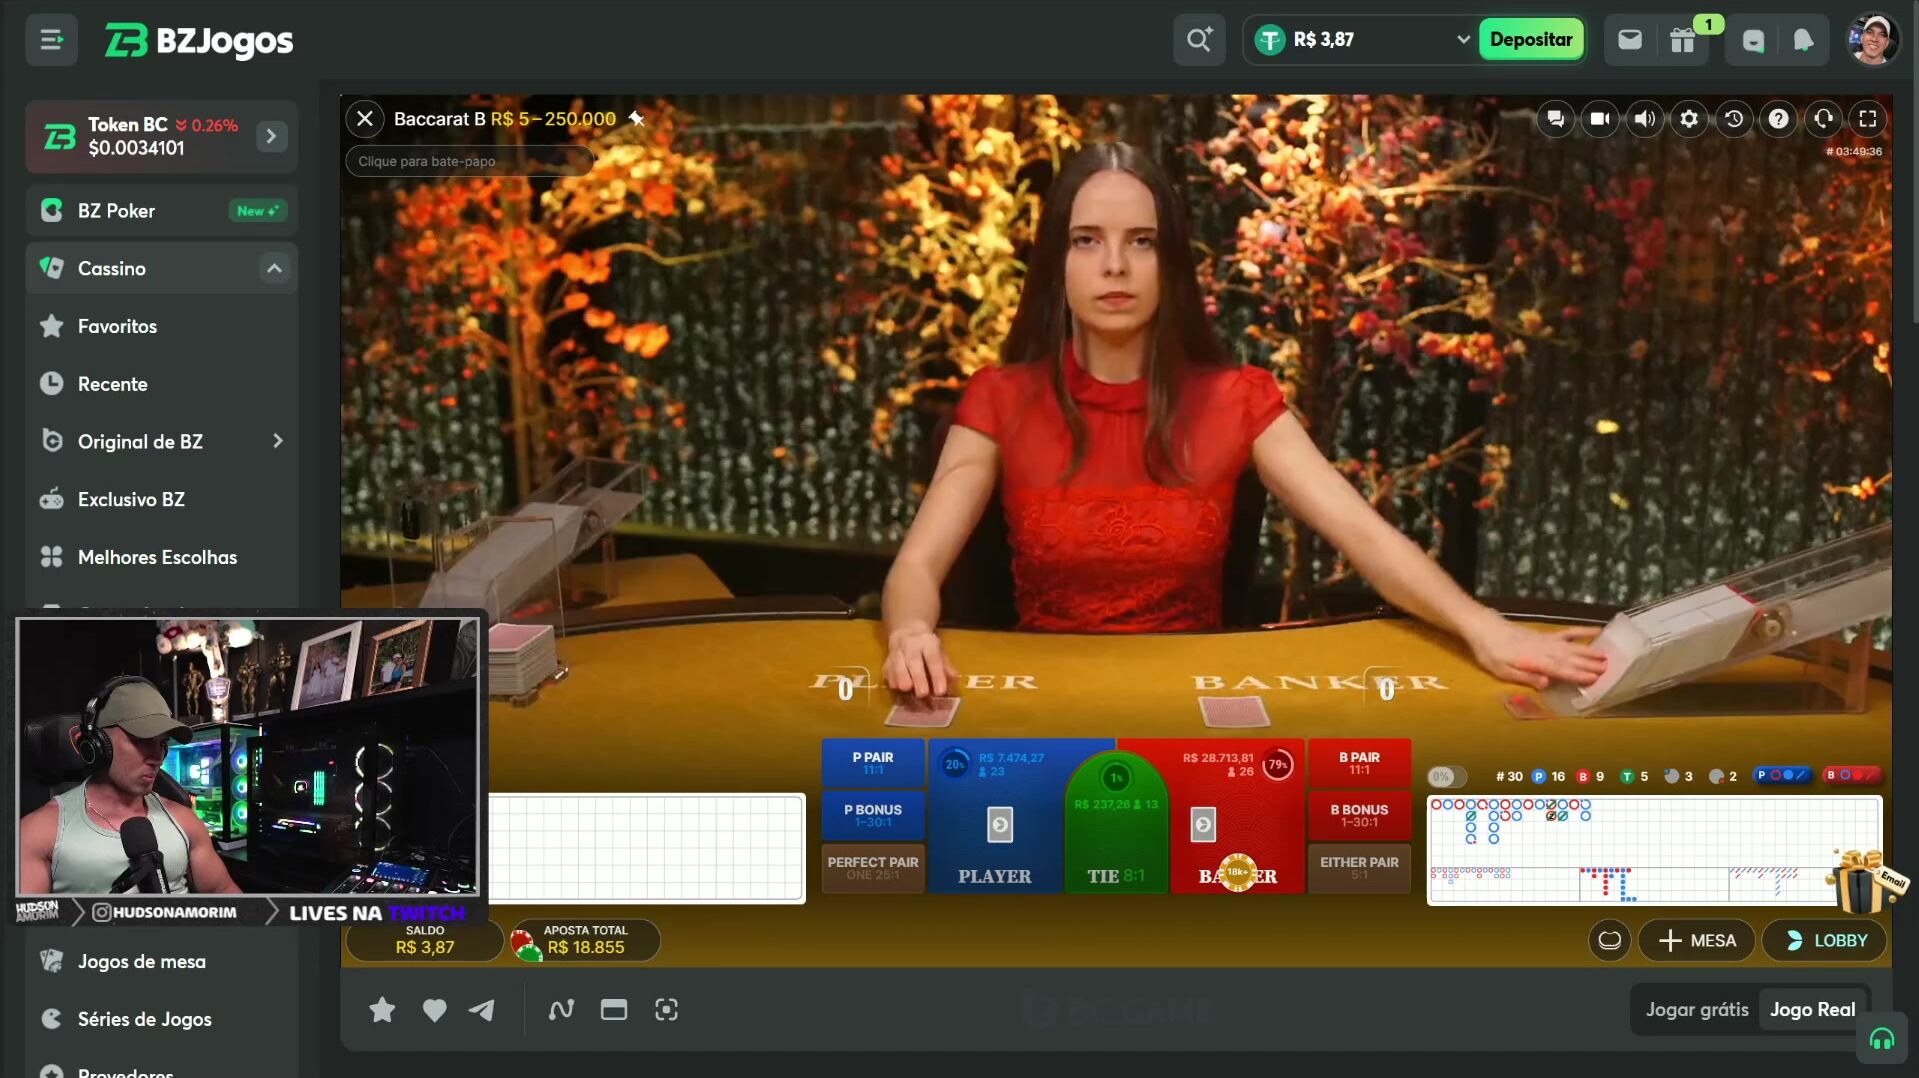Bet on P BONUS spot
The height and width of the screenshot is (1078, 1919).
(x=872, y=815)
